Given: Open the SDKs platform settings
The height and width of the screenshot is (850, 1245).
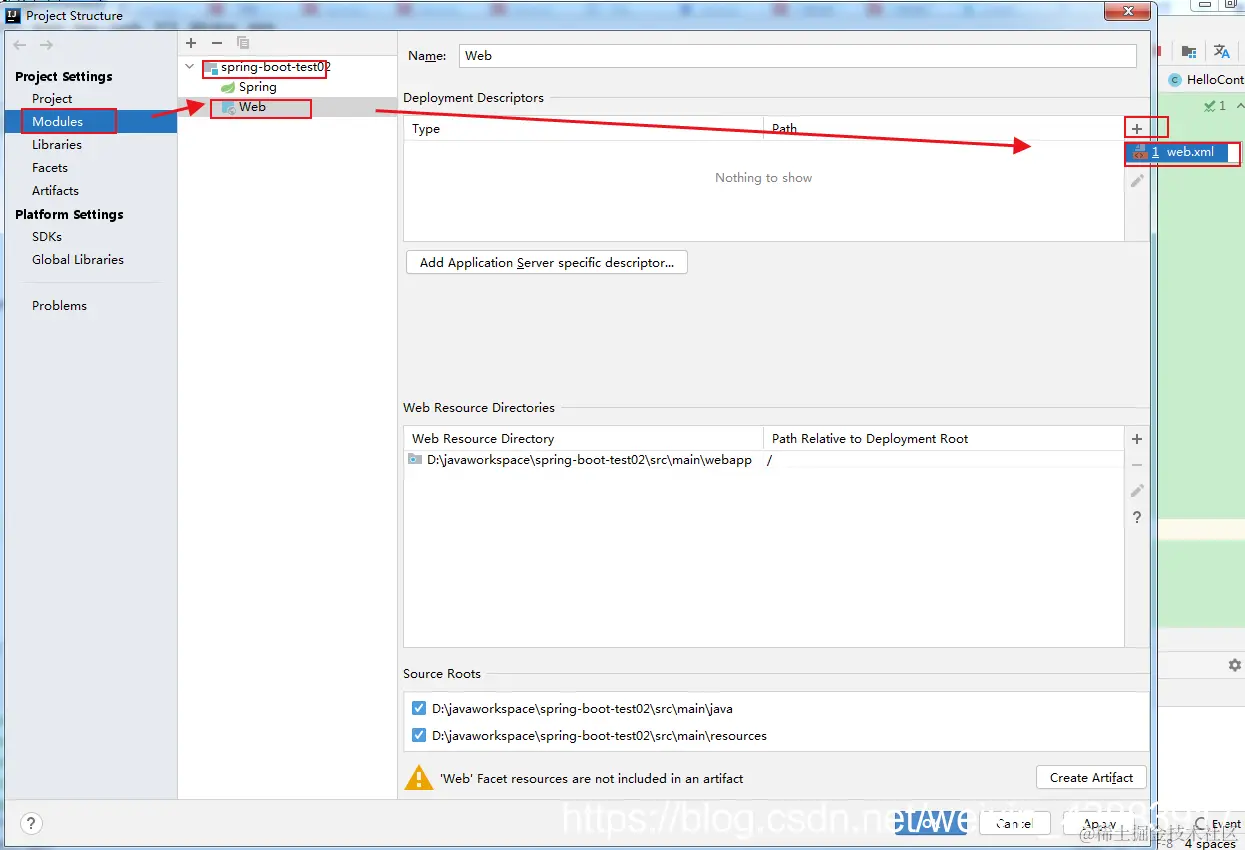Looking at the screenshot, I should coord(47,236).
